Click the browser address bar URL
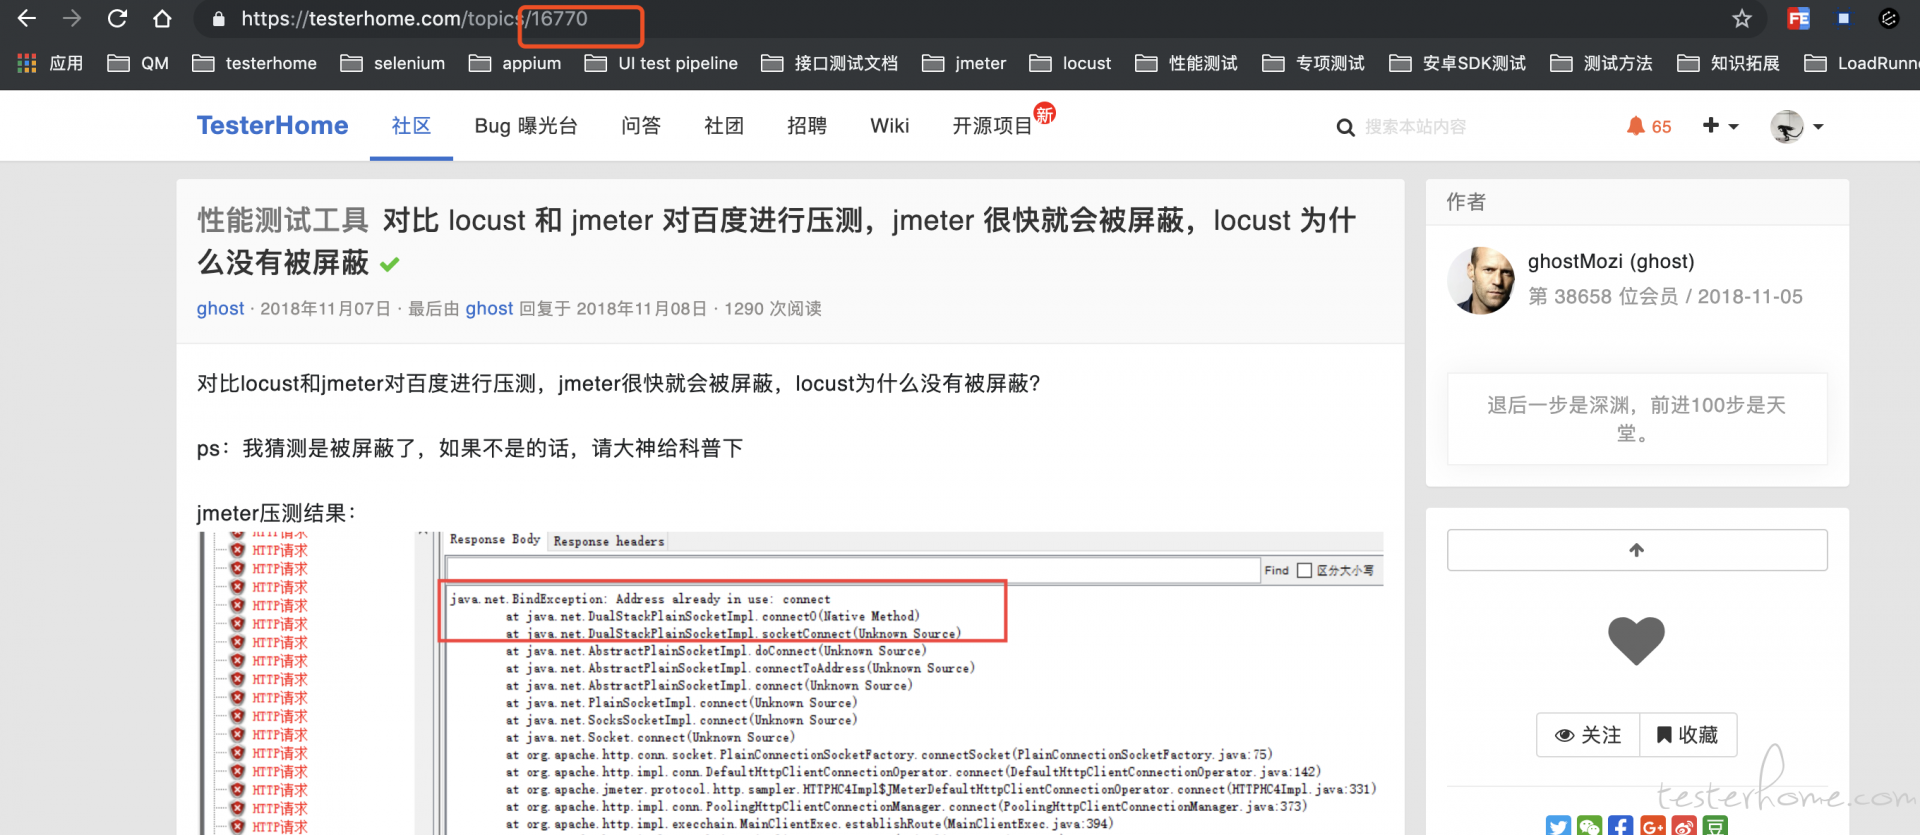This screenshot has height=835, width=1920. coord(414,19)
